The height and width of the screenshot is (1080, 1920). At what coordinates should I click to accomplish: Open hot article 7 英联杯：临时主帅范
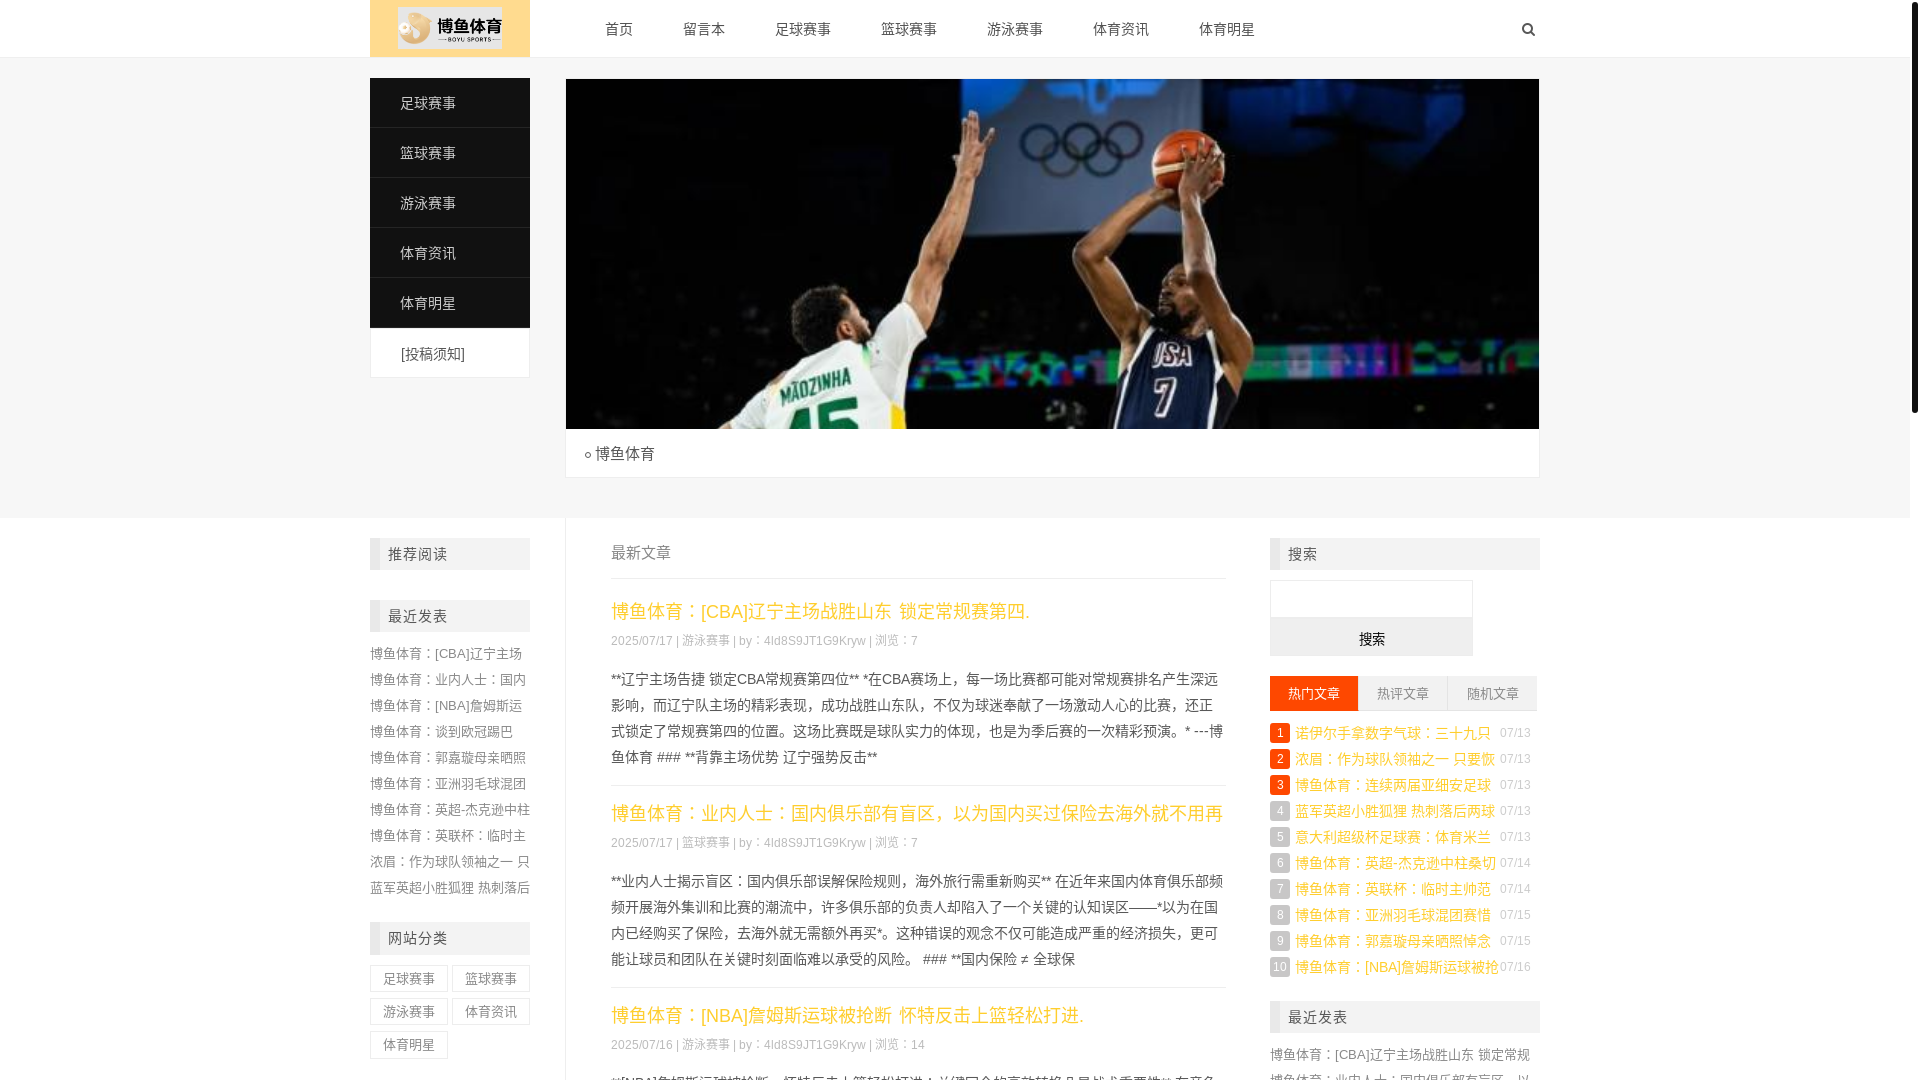[1393, 889]
